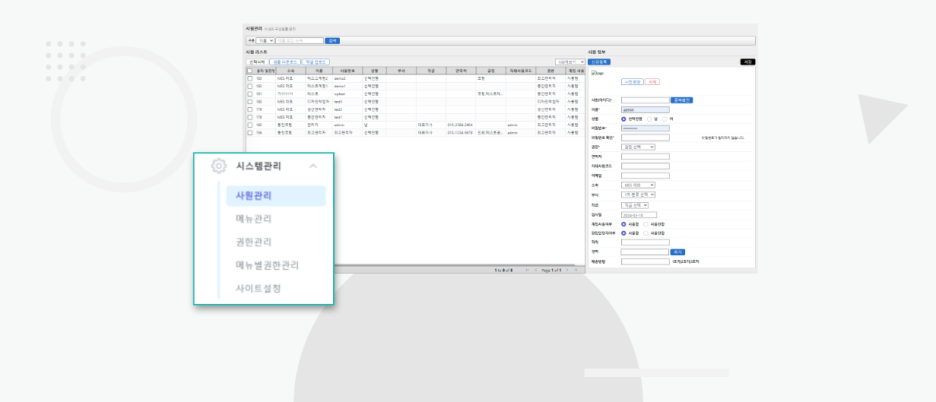
Task: Click the 입사일 date field
Action: (x=639, y=214)
